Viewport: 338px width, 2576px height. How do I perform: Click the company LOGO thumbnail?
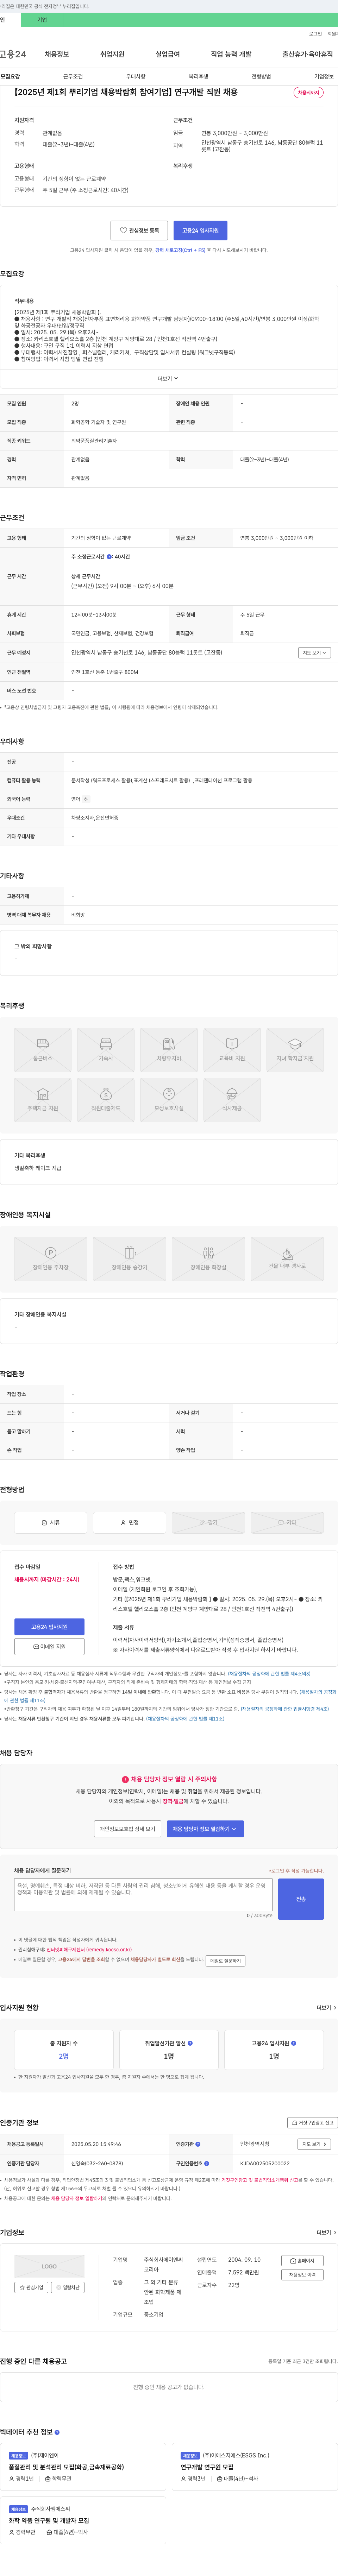[49, 2266]
